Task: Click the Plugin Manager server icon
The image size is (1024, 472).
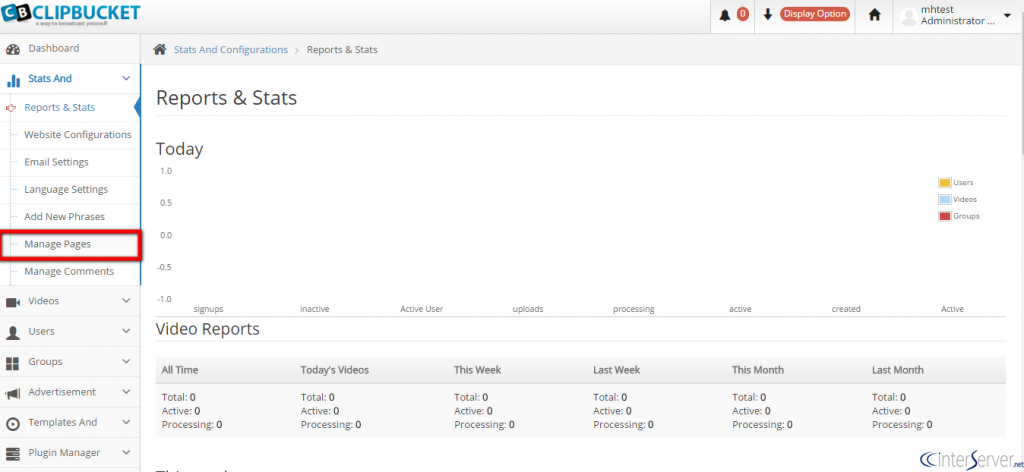Action: [12, 454]
